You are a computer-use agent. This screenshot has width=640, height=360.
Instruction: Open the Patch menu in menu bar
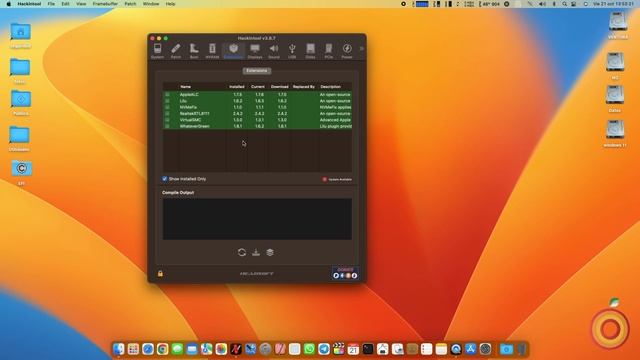point(130,4)
